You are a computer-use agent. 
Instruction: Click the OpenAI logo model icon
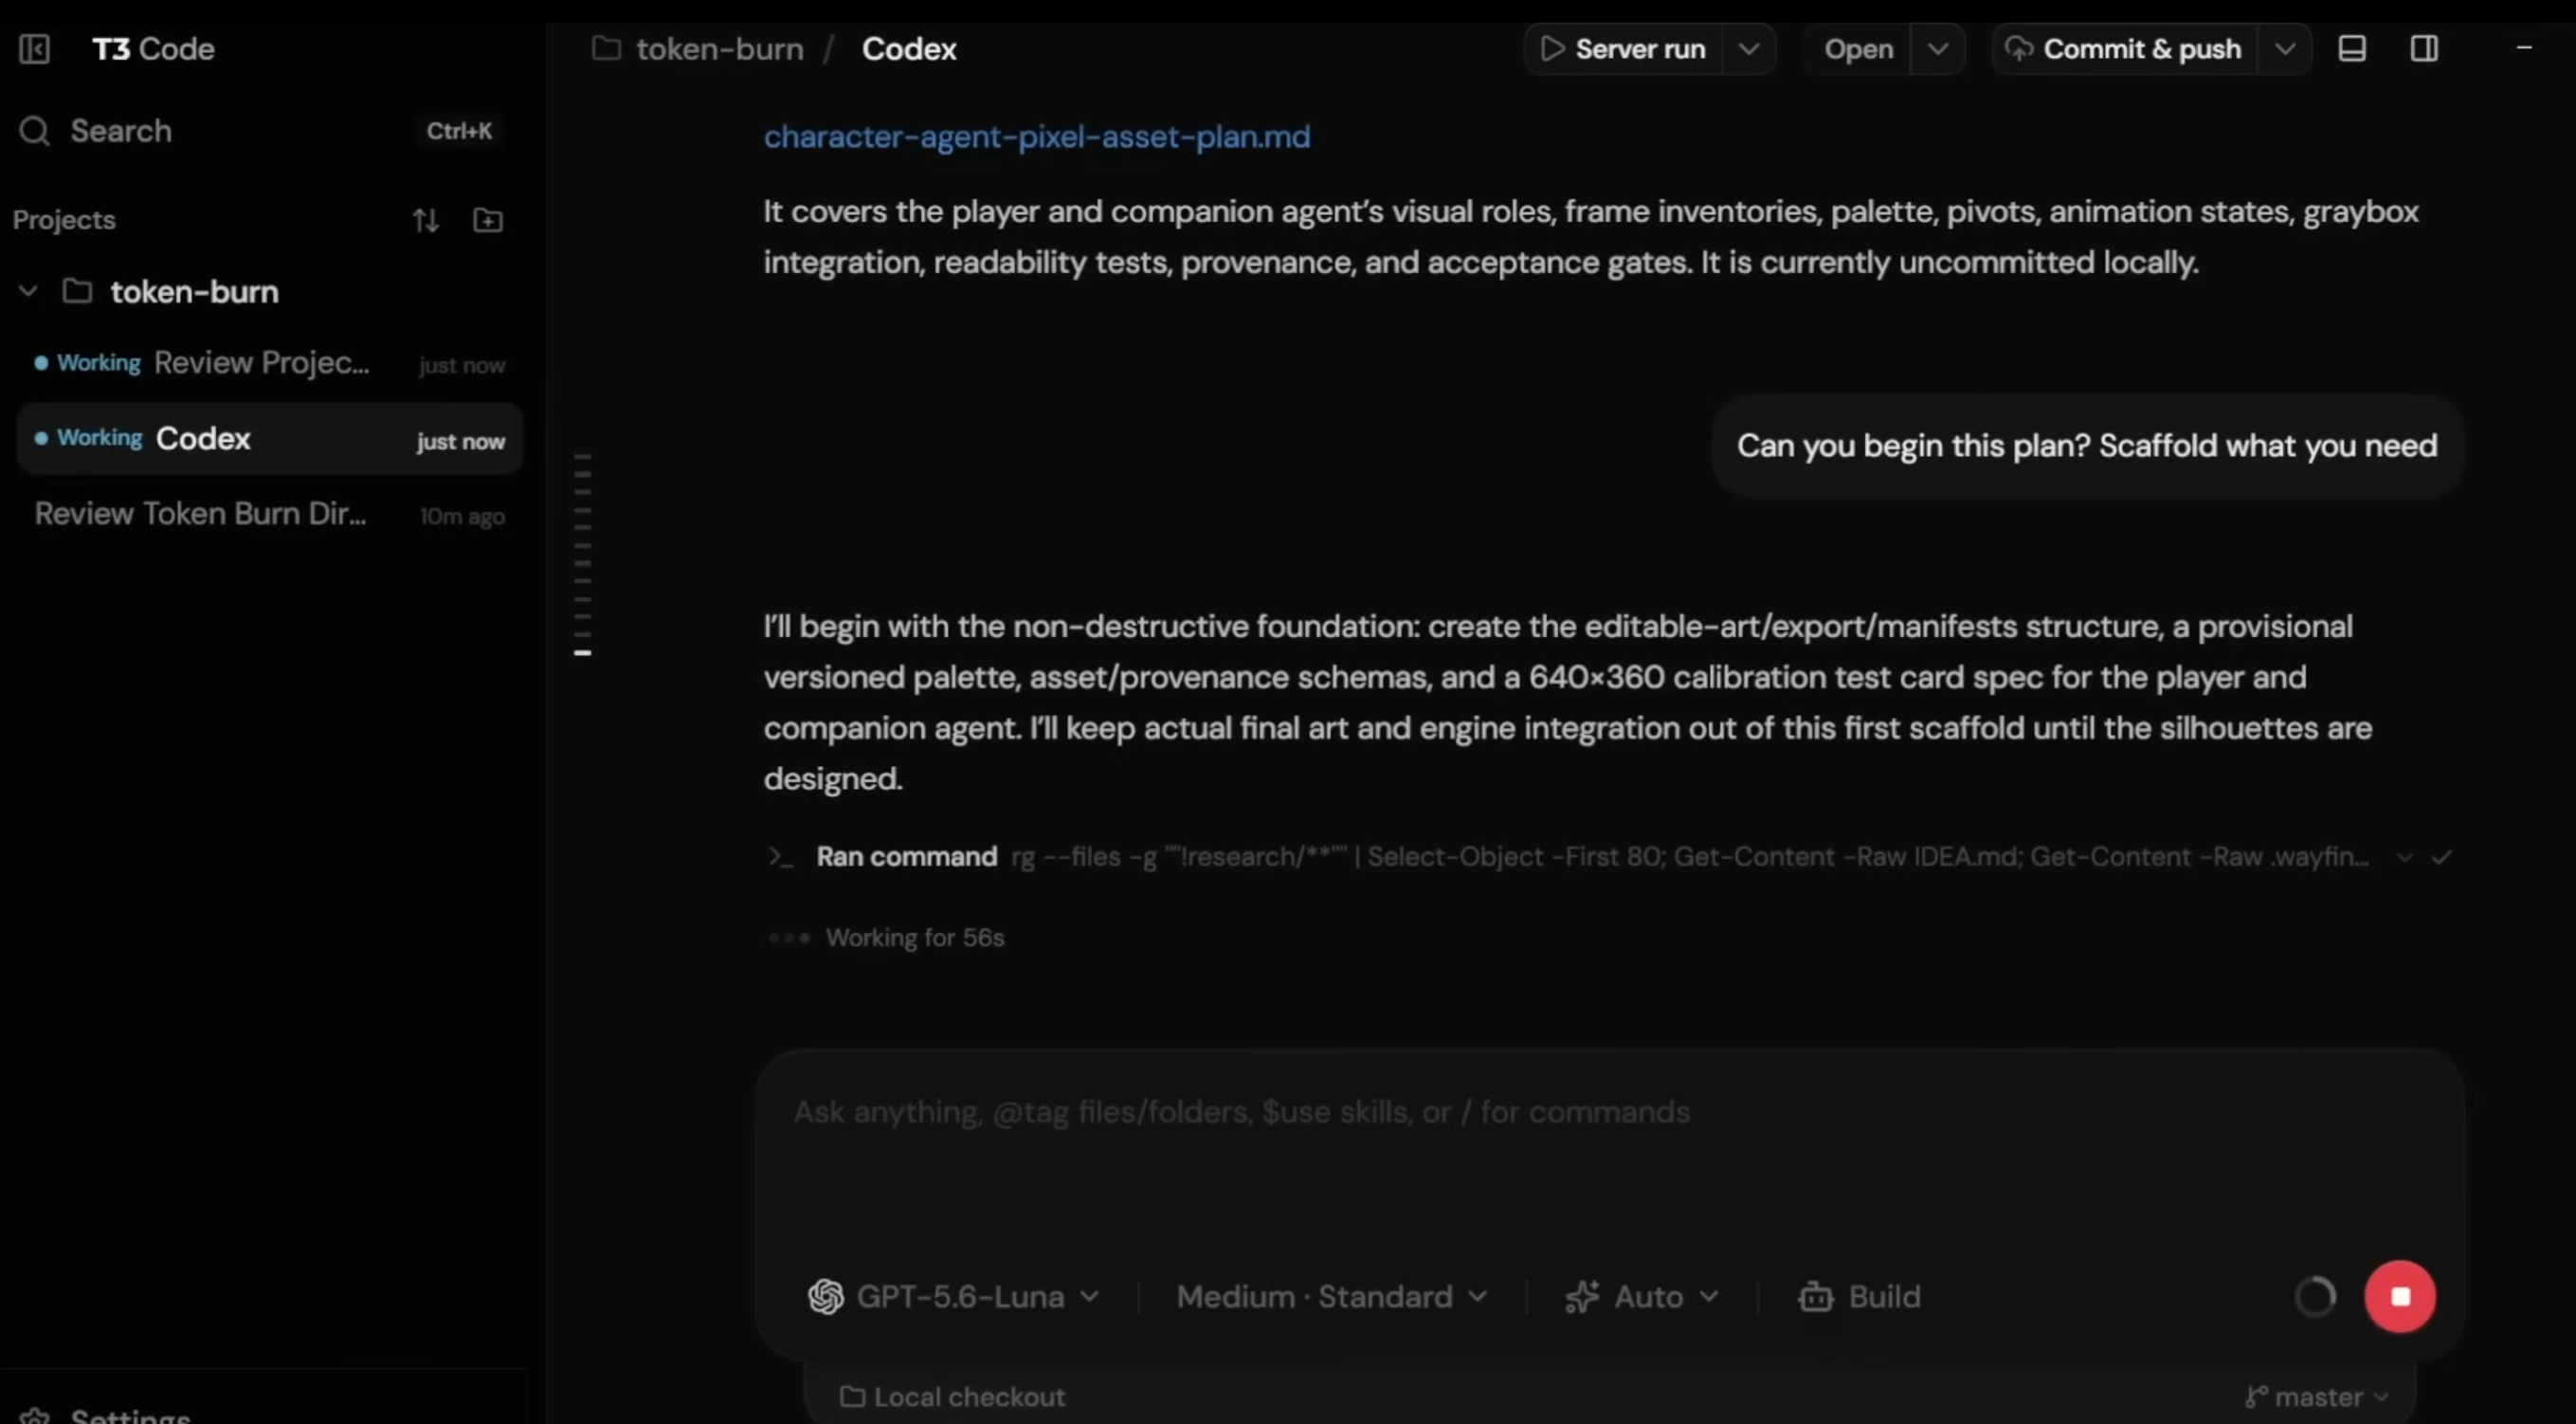(x=826, y=1297)
